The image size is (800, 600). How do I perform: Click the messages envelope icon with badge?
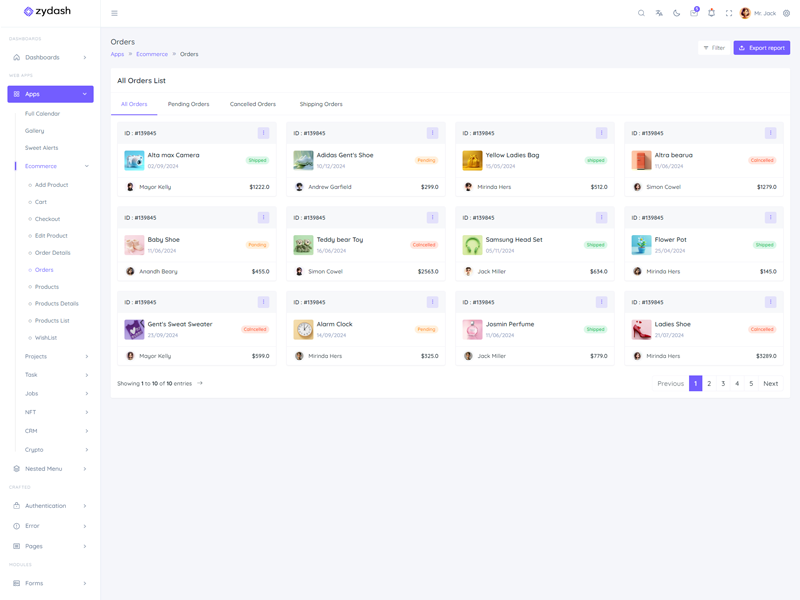694,13
